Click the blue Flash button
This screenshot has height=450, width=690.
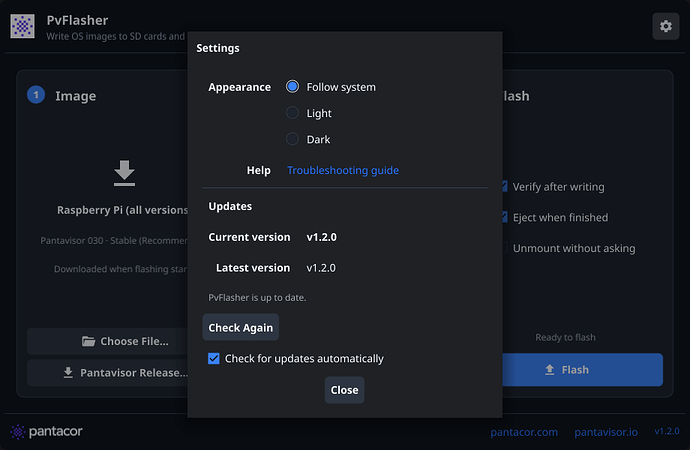click(x=583, y=370)
